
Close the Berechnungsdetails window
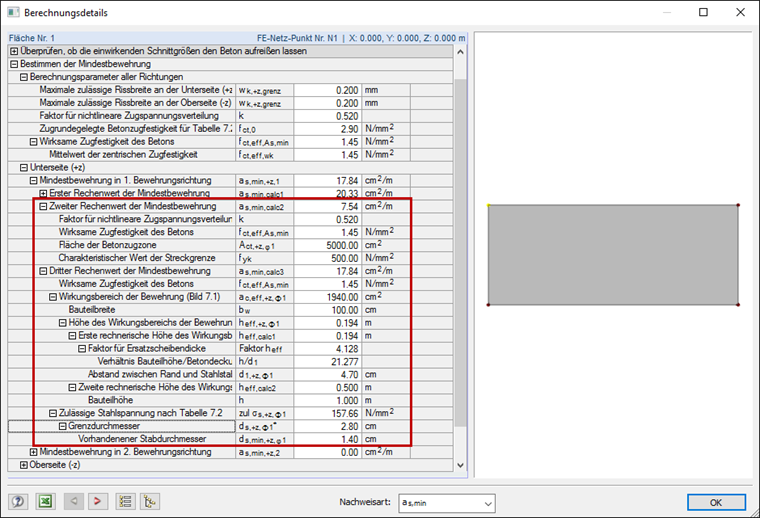(x=740, y=12)
